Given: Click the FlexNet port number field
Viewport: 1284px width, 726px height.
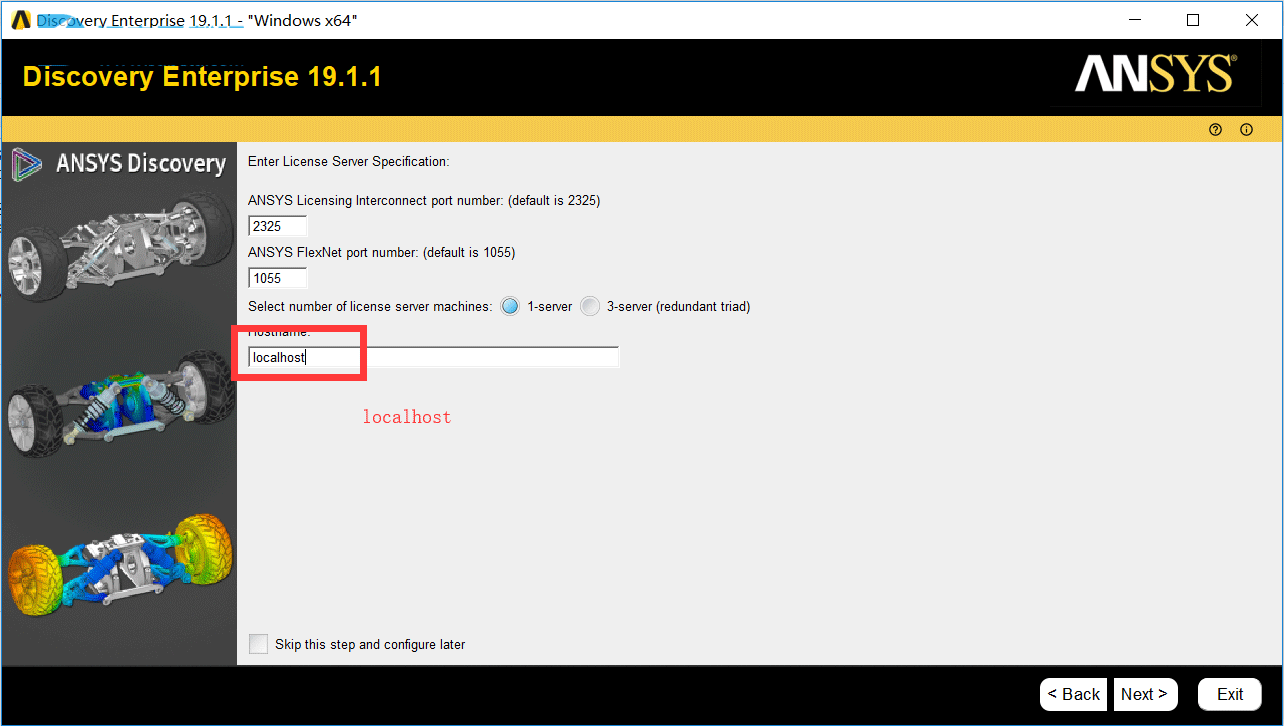Looking at the screenshot, I should pyautogui.click(x=278, y=278).
